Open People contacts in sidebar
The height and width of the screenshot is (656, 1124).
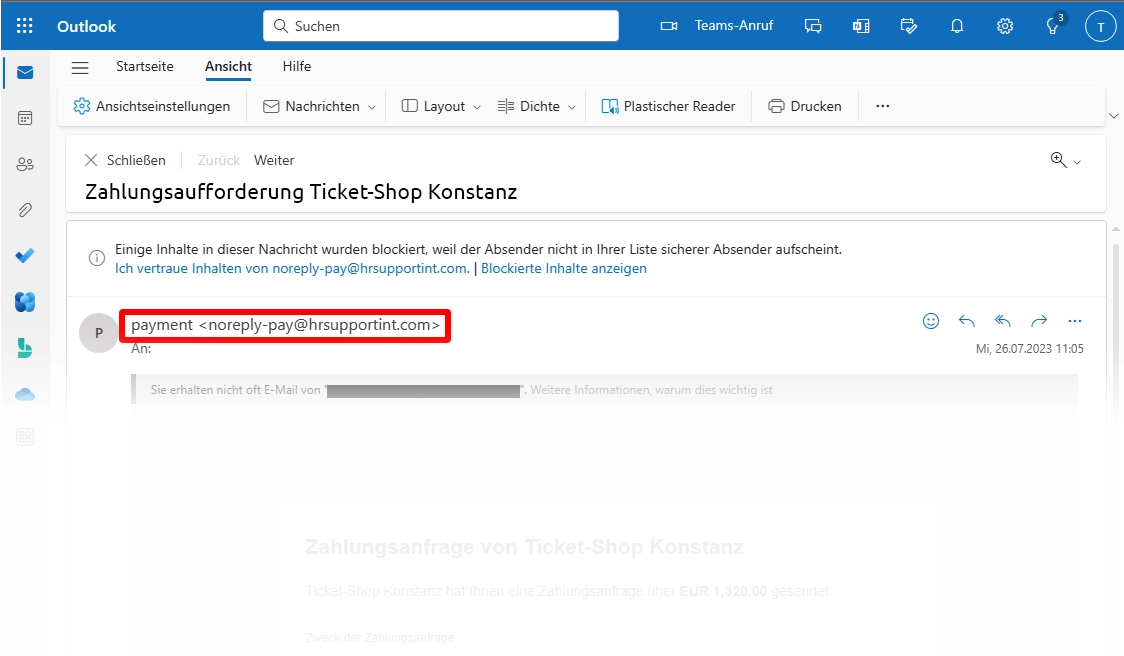pyautogui.click(x=25, y=164)
